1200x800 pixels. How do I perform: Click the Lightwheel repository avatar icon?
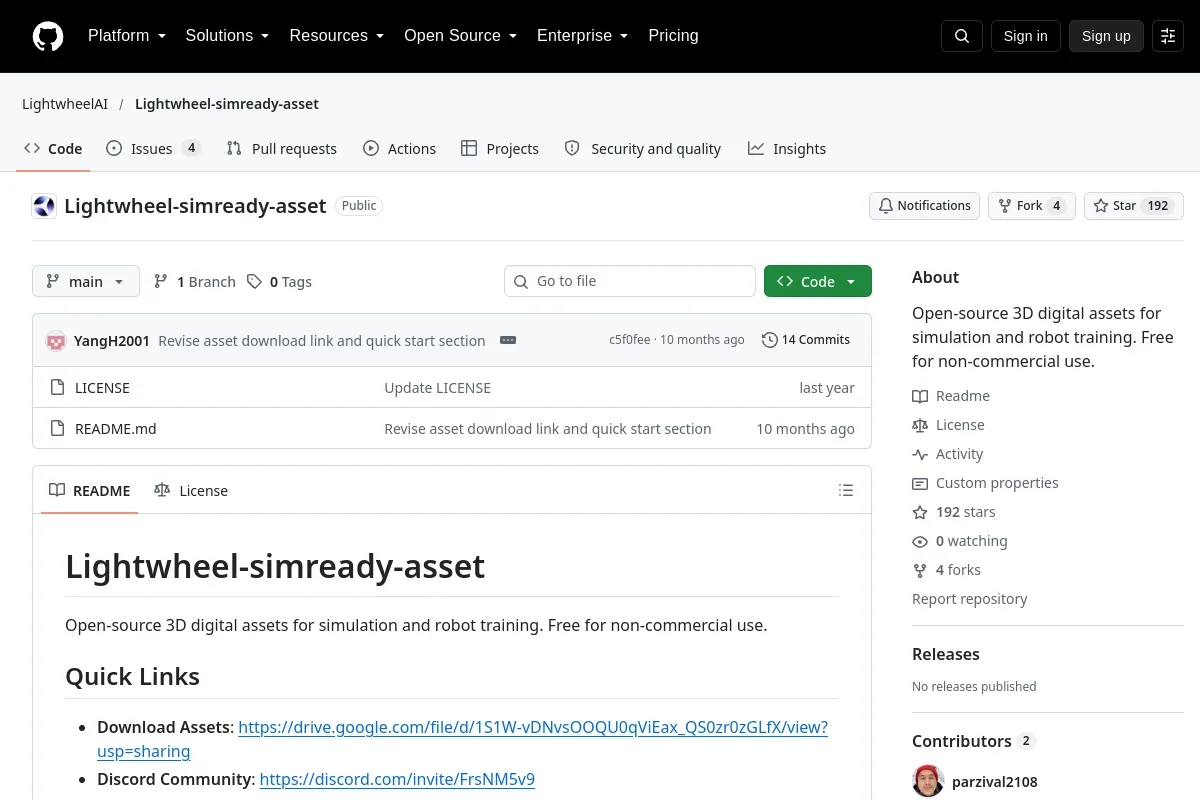point(44,206)
